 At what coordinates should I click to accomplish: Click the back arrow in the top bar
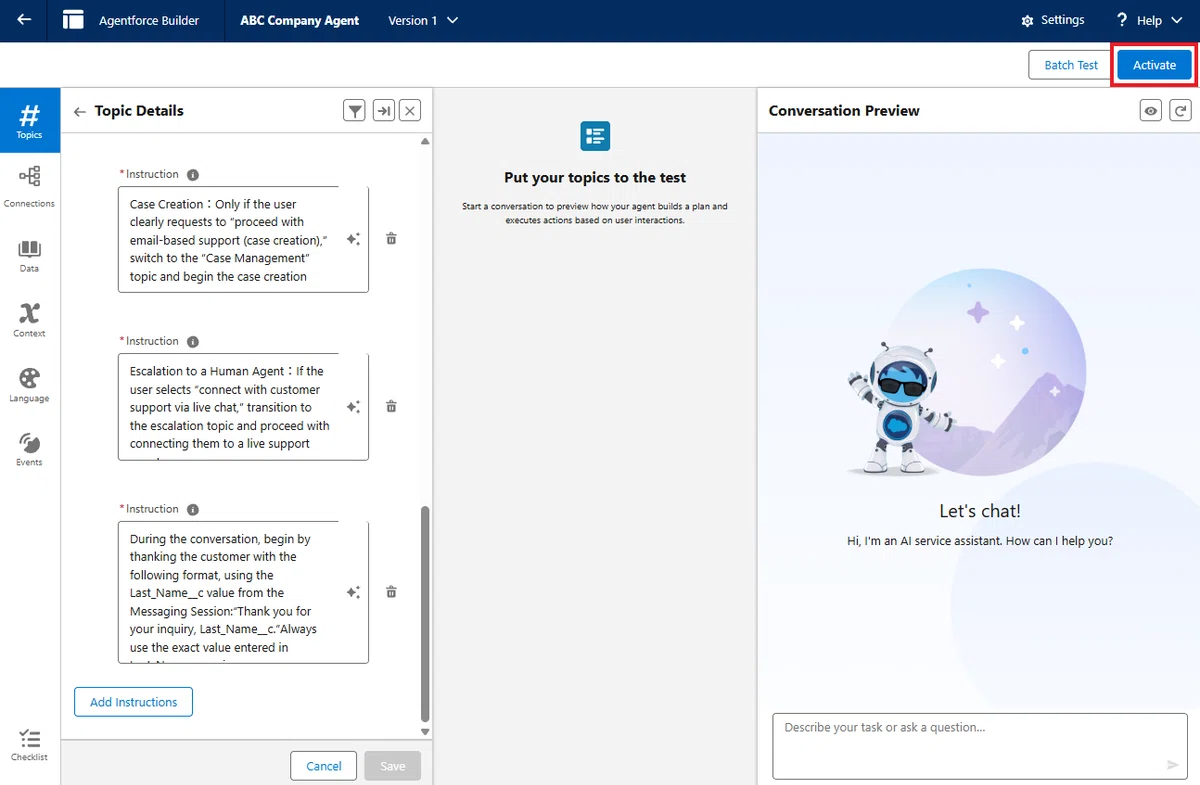tap(23, 20)
